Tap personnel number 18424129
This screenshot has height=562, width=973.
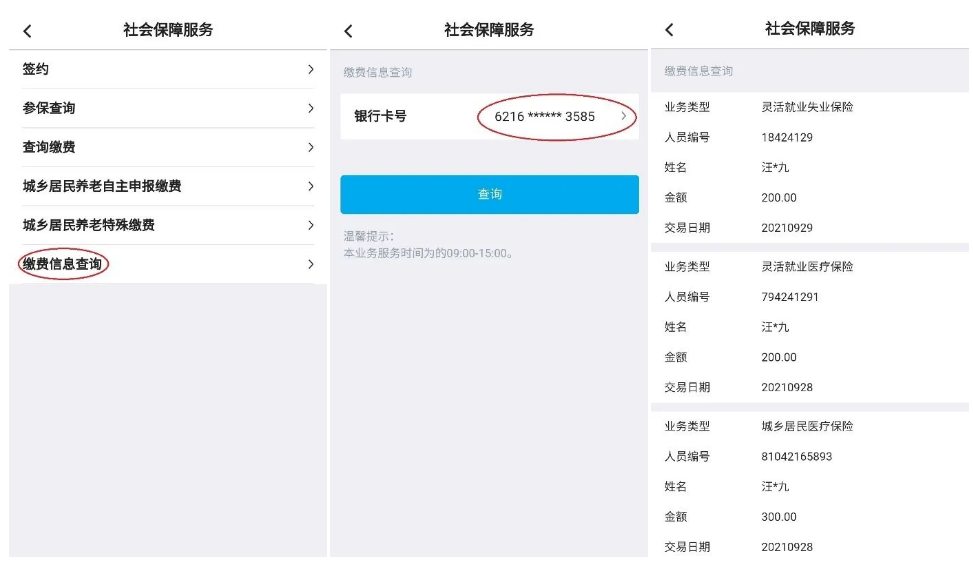[787, 137]
